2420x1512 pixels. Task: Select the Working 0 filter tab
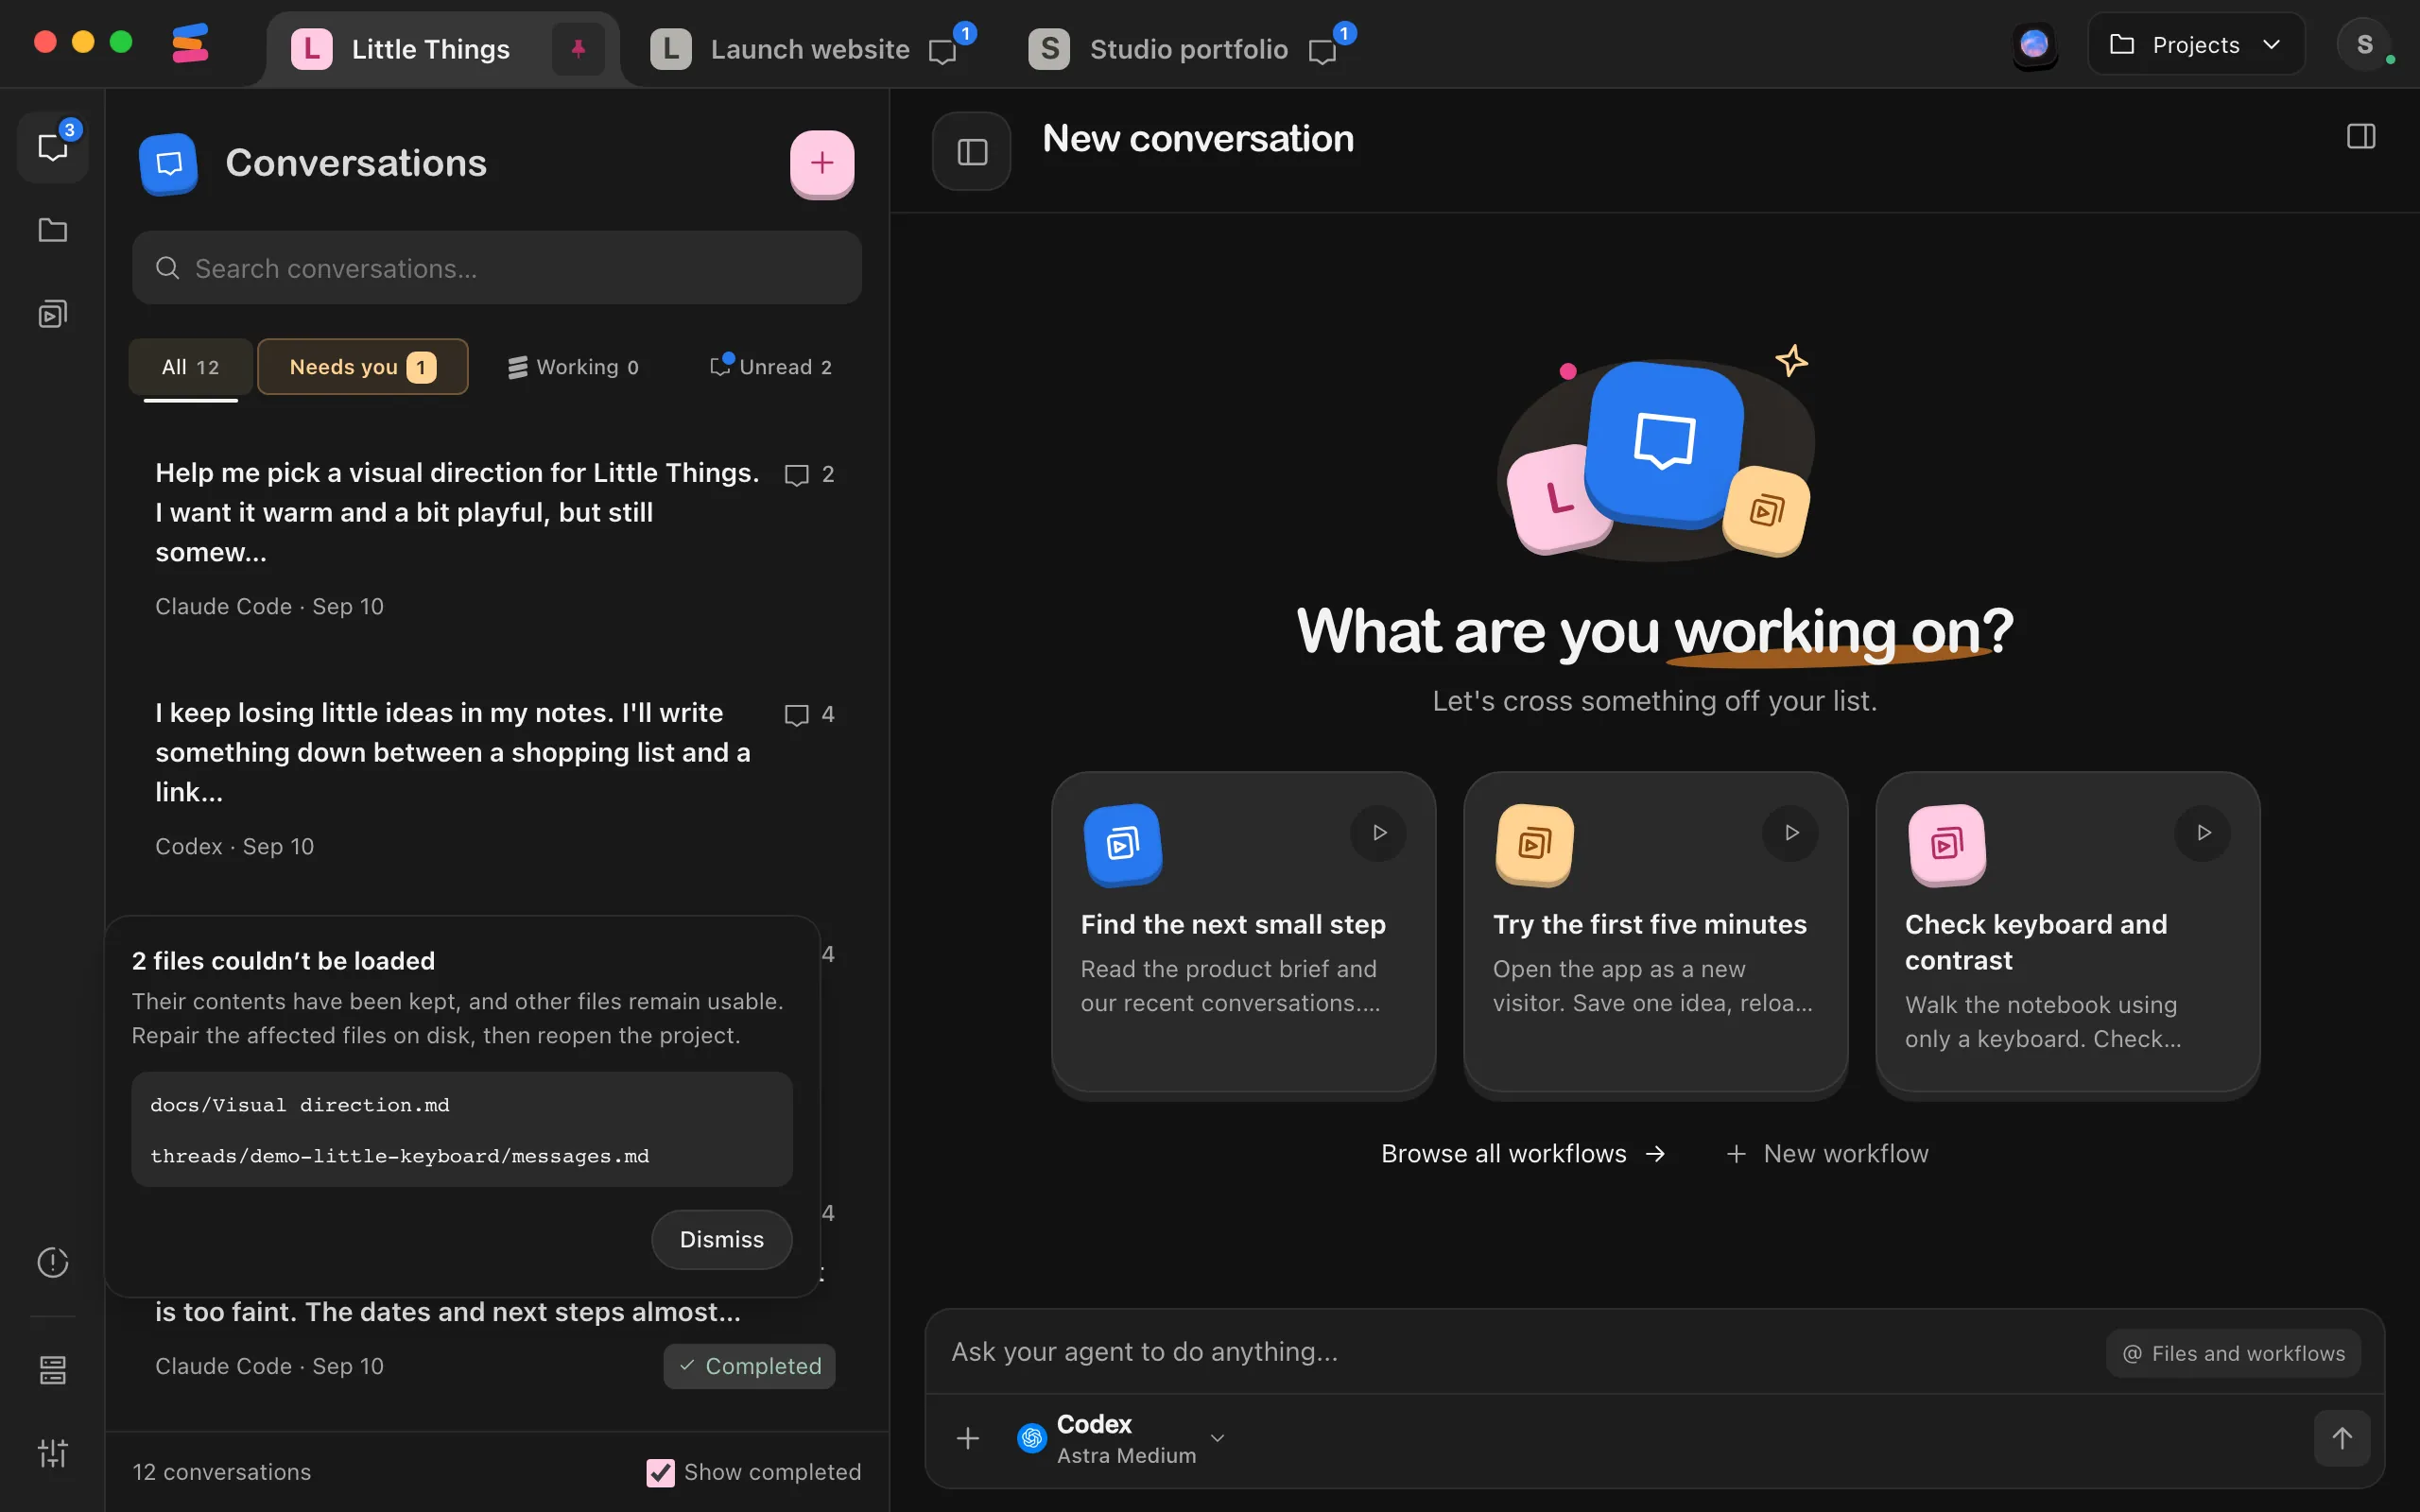(573, 367)
